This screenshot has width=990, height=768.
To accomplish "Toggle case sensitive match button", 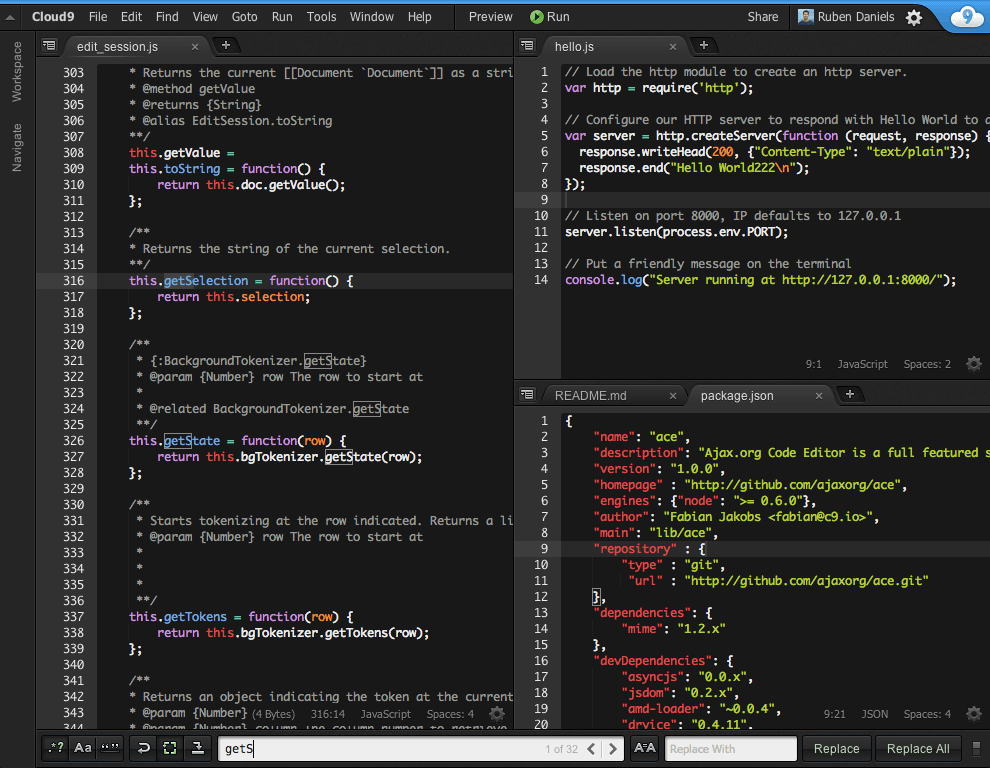I will point(83,748).
